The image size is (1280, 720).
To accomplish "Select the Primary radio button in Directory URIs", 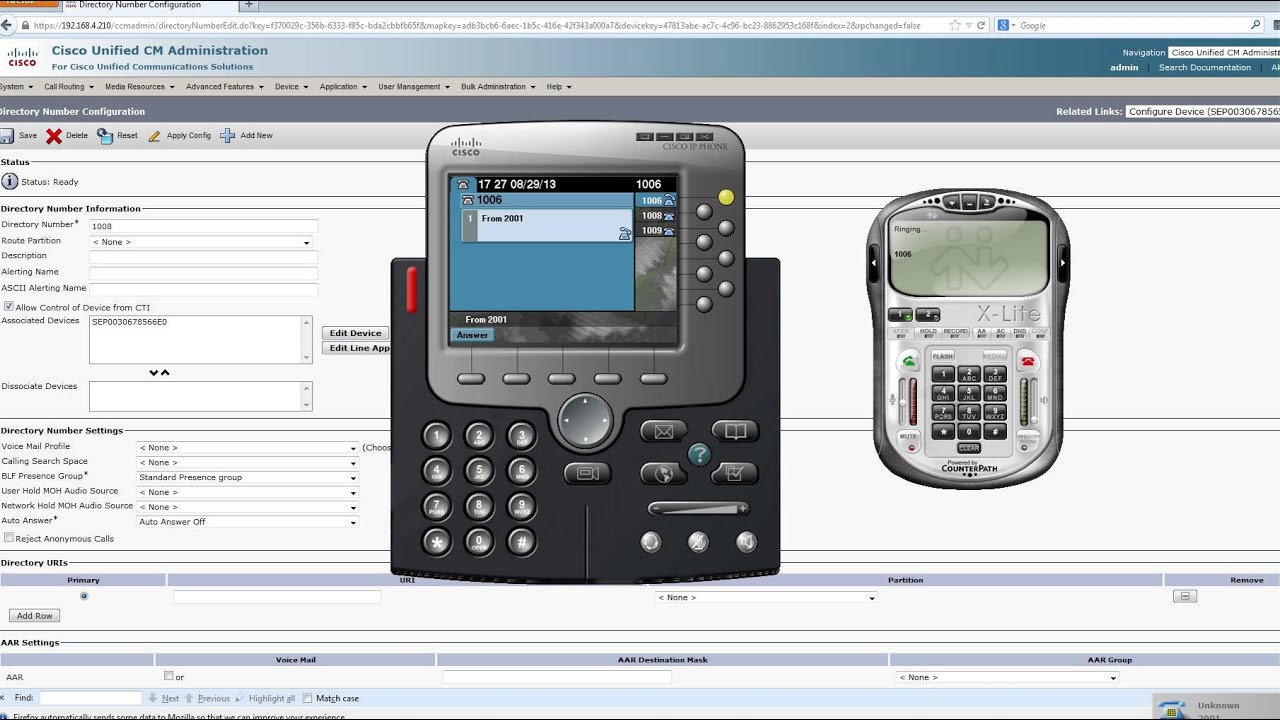I will tap(83, 596).
